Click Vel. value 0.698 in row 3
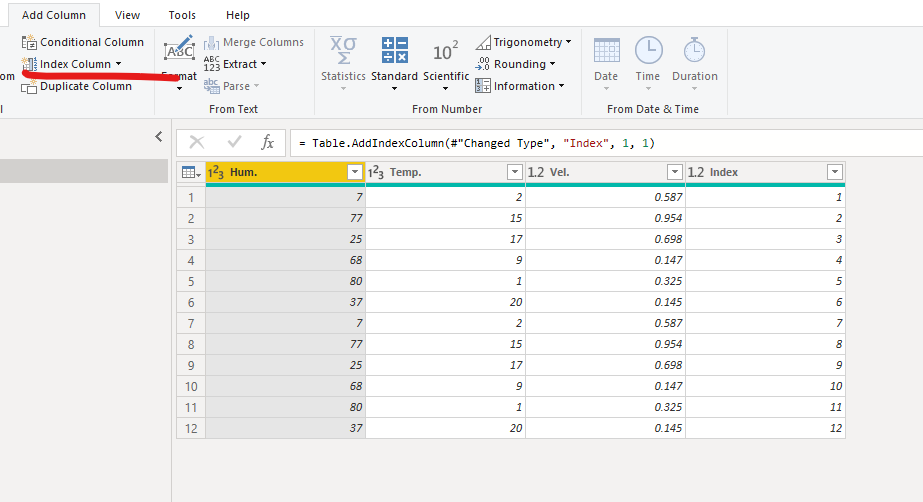This screenshot has height=502, width=923. [x=606, y=240]
